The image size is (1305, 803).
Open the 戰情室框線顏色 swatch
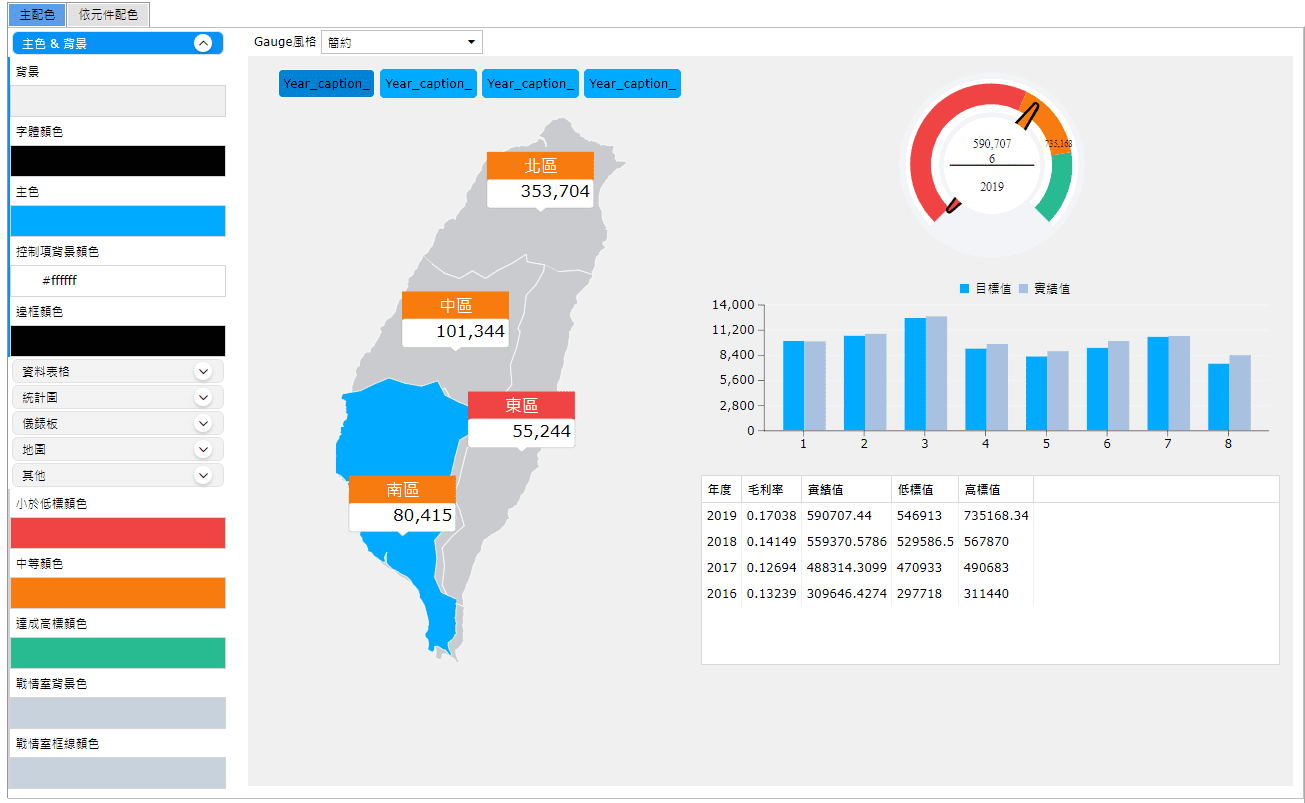[x=118, y=773]
